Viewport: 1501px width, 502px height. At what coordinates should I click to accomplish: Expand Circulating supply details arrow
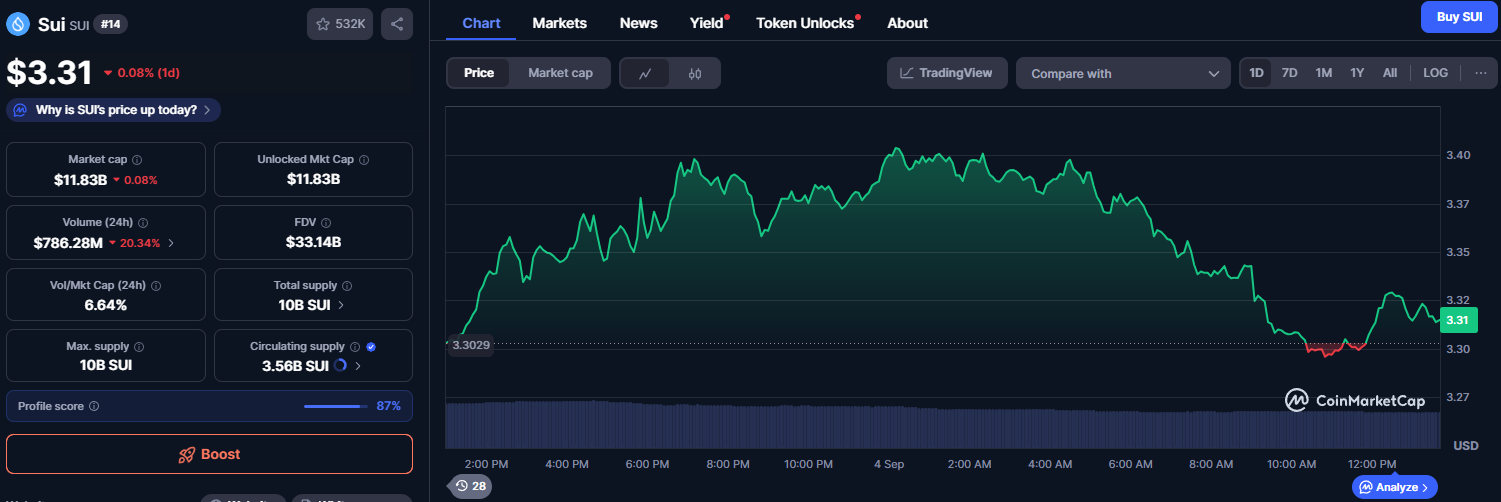(x=358, y=366)
